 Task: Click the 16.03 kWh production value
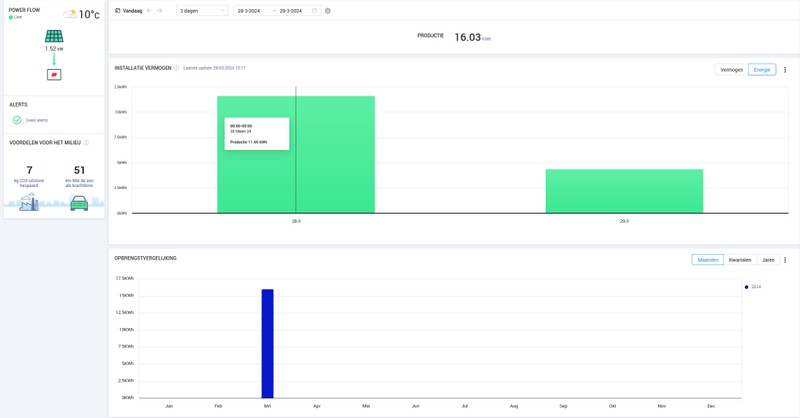[x=472, y=37]
